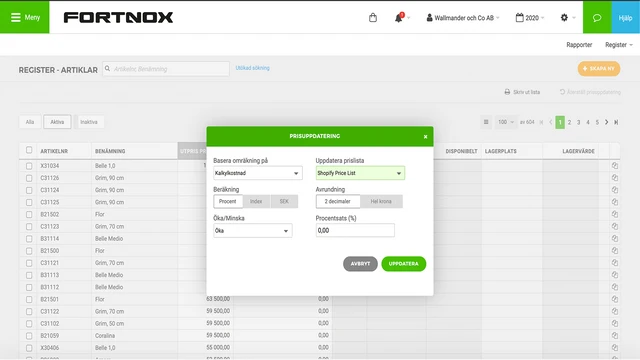Screen dimensions: 640x360
Task: Click copy icon for row C31122
Action: [x=615, y=311]
